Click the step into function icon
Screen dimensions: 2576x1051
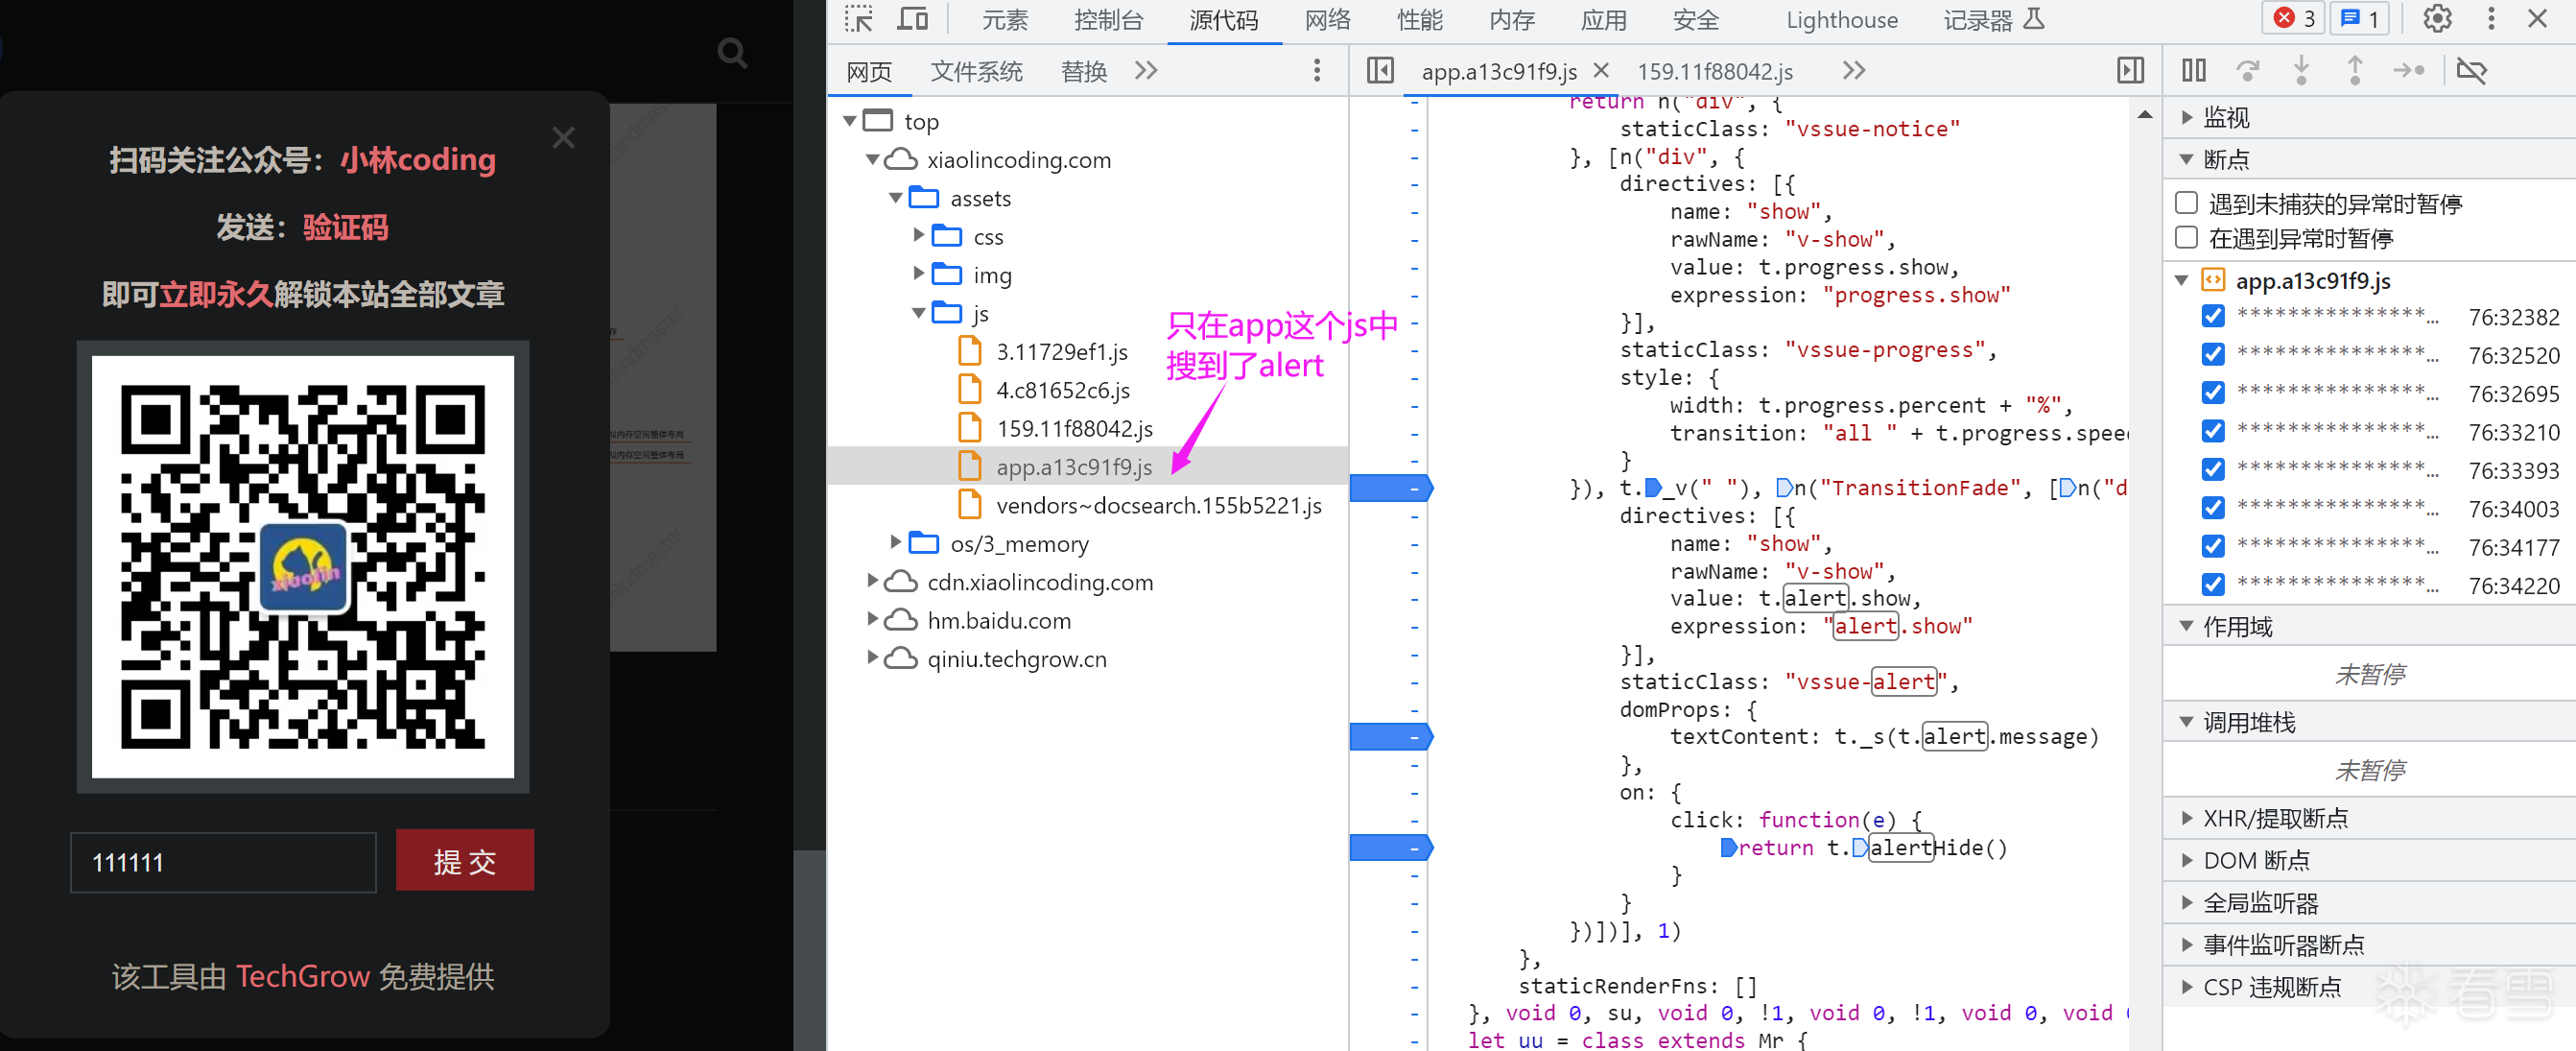[2301, 70]
